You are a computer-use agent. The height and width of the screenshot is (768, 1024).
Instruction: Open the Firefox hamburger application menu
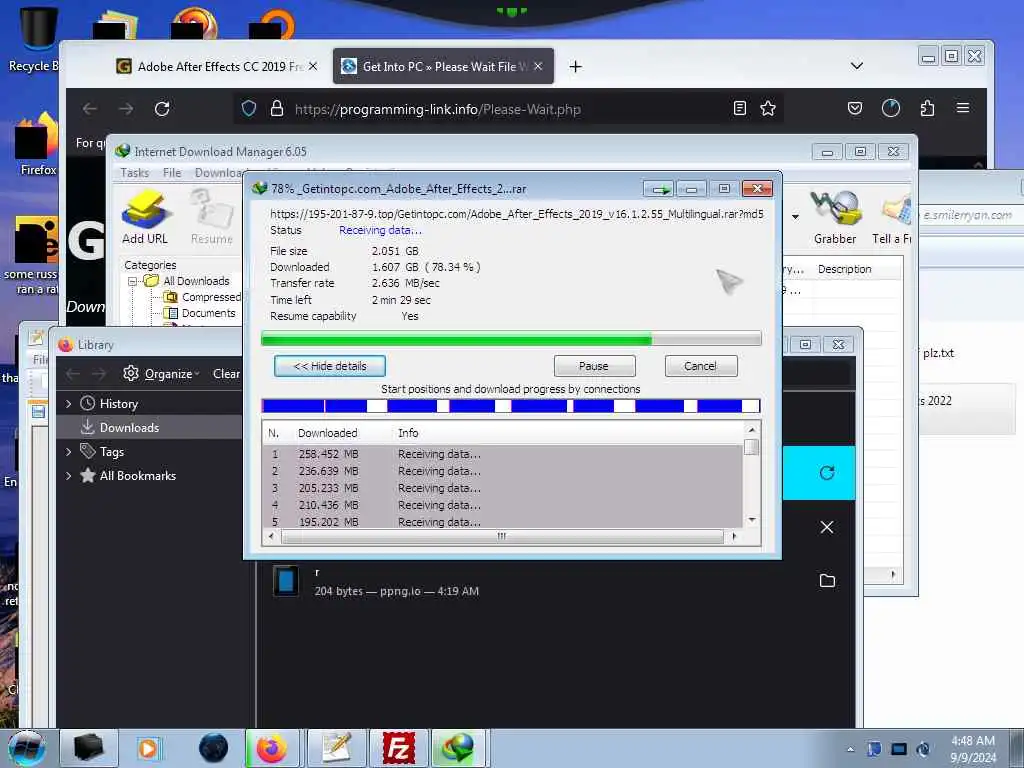click(x=963, y=108)
